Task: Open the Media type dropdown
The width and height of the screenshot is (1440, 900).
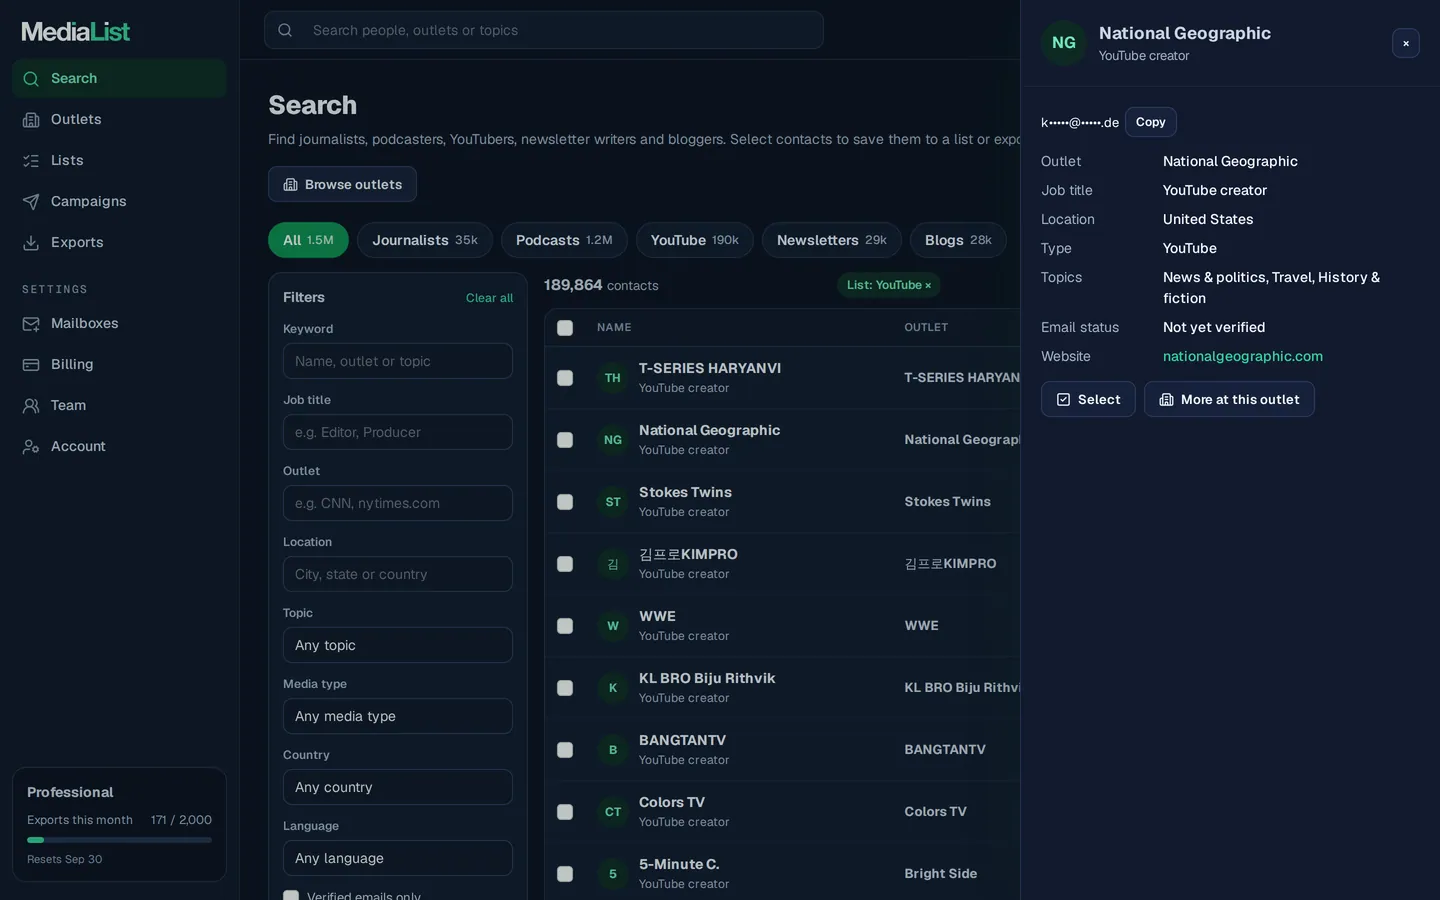Action: click(x=398, y=716)
